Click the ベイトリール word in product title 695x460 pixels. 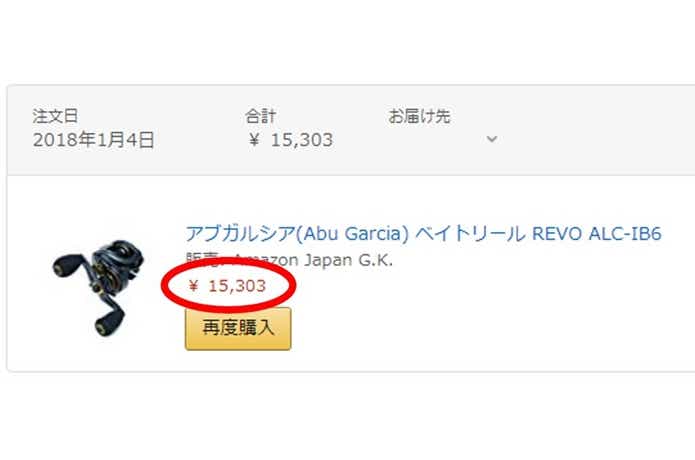click(469, 234)
